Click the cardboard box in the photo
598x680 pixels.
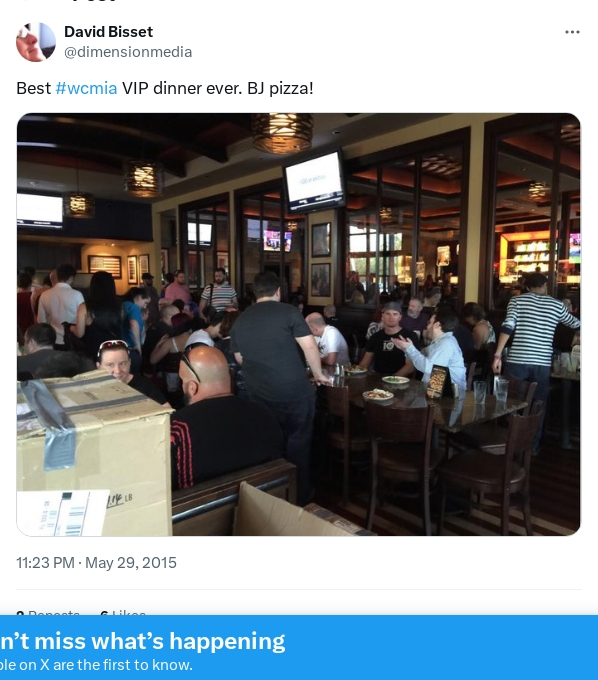click(94, 454)
